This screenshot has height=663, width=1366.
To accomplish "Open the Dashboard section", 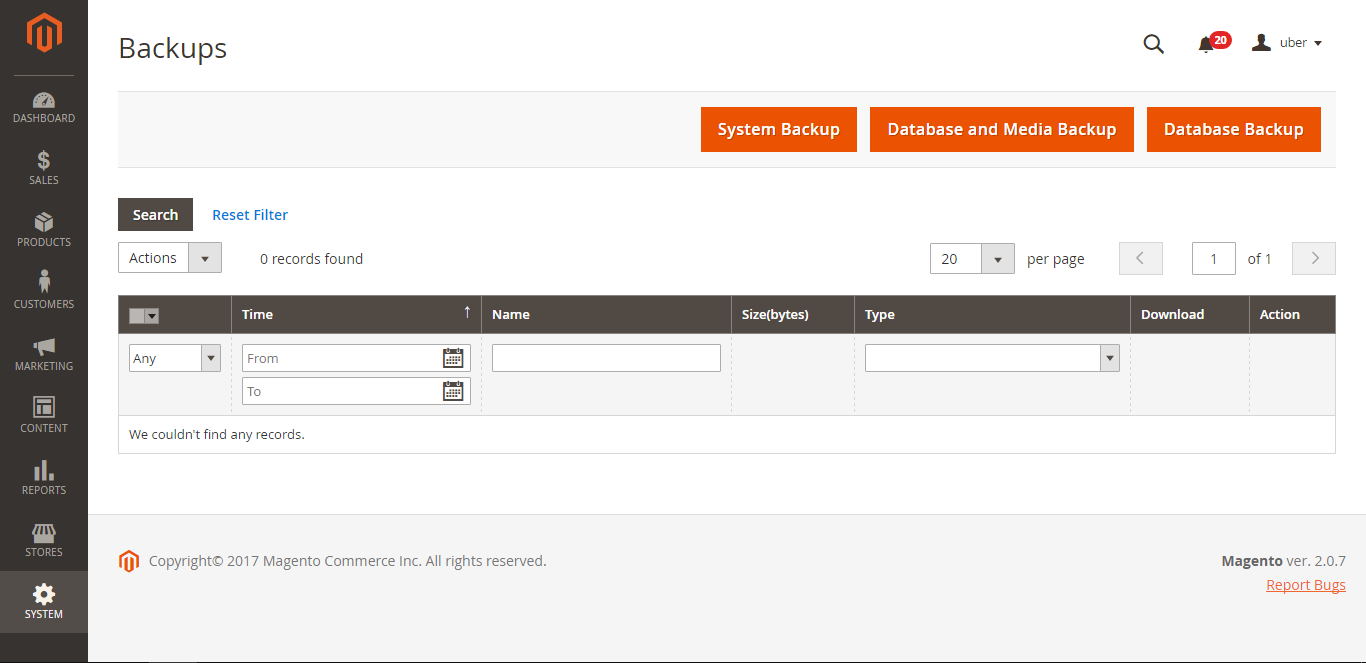I will [x=44, y=107].
